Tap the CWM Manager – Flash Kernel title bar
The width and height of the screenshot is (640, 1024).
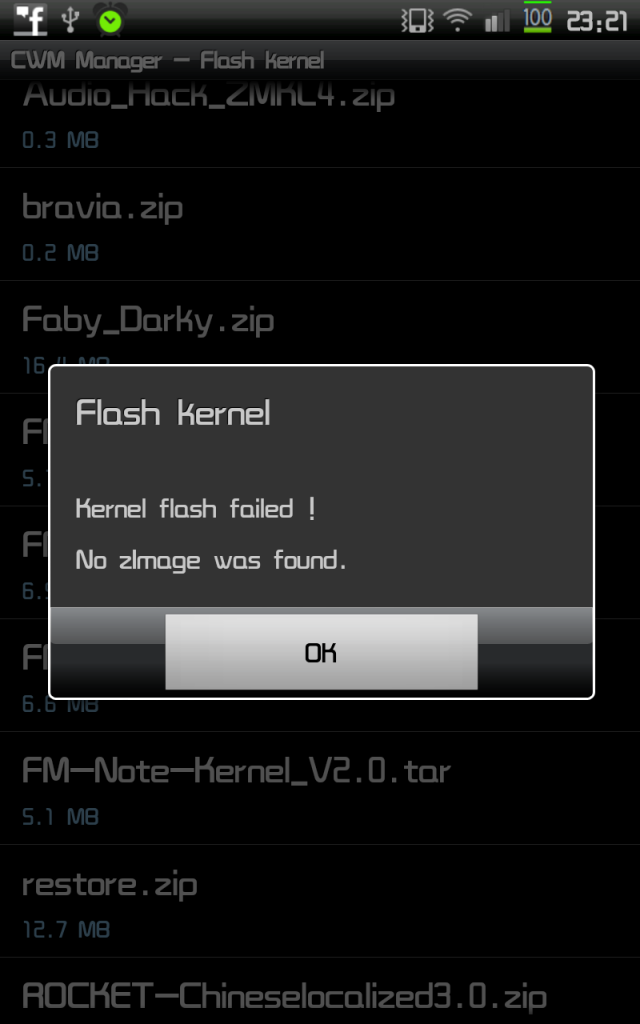pyautogui.click(x=320, y=61)
